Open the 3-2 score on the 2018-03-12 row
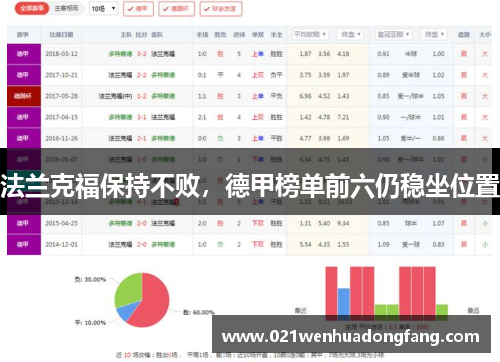The image size is (500, 362). (x=142, y=54)
